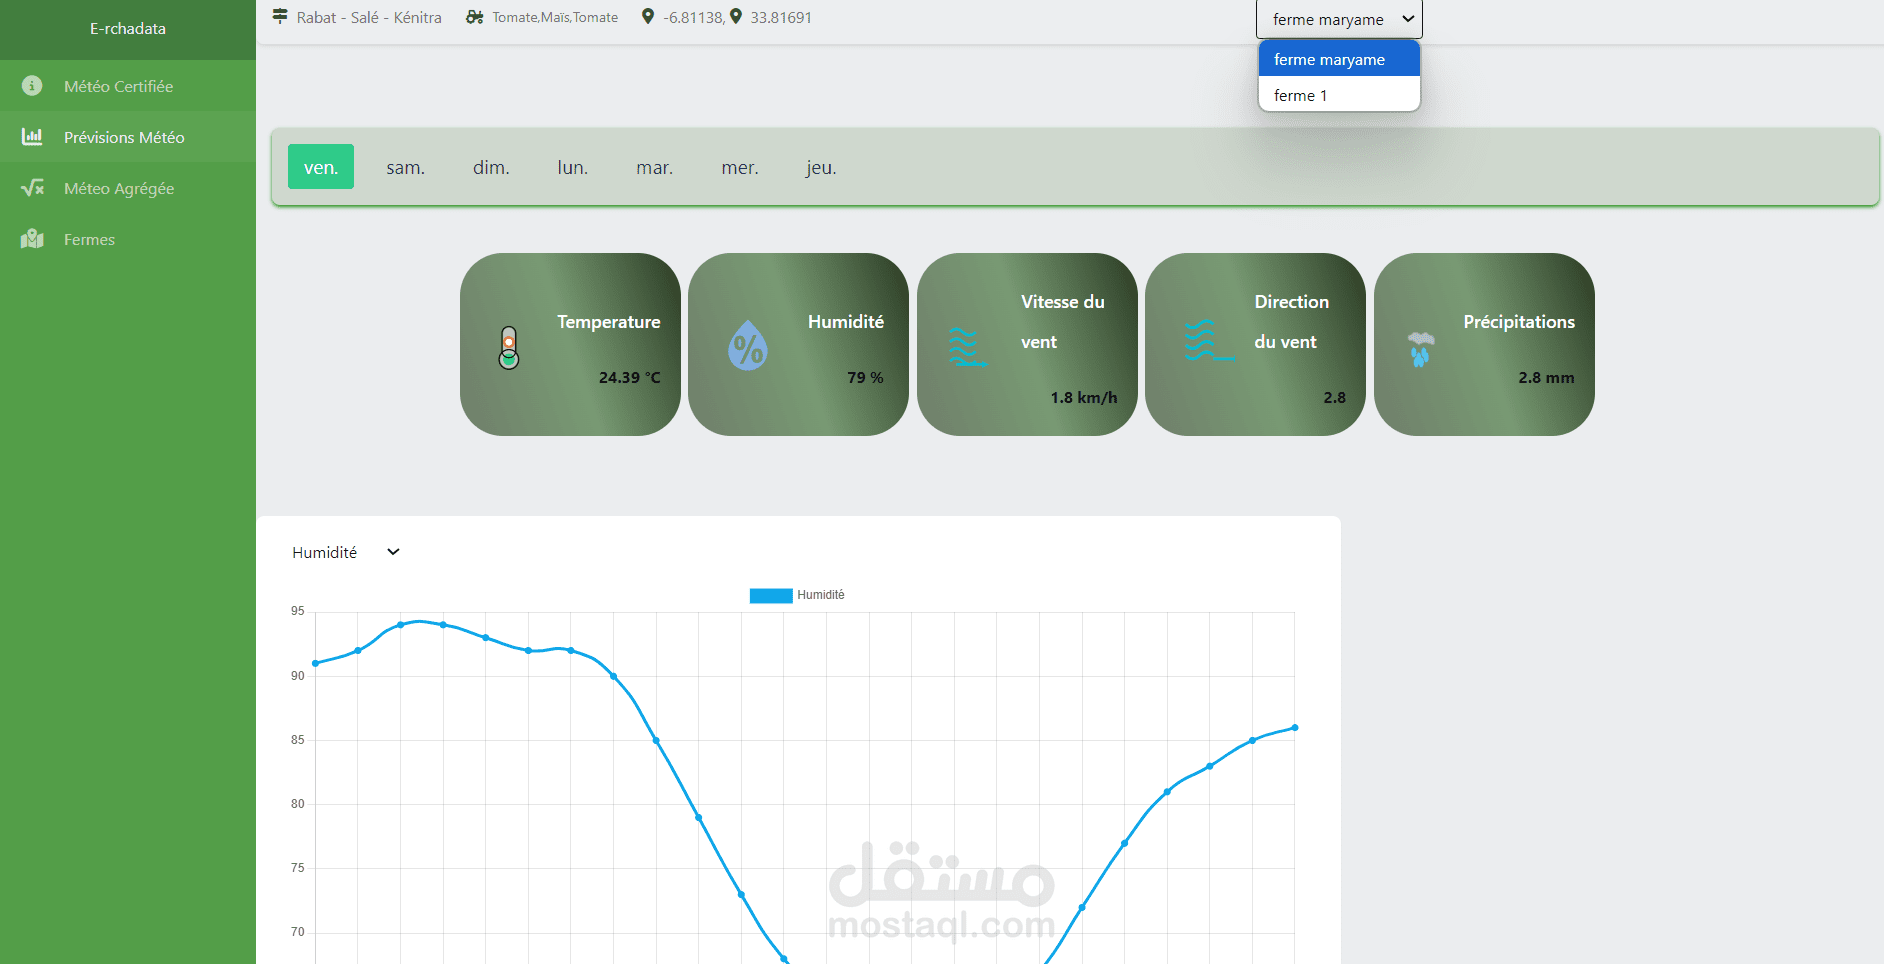Click the Temperature card title
Viewport: 1884px width, 964px height.
point(609,321)
